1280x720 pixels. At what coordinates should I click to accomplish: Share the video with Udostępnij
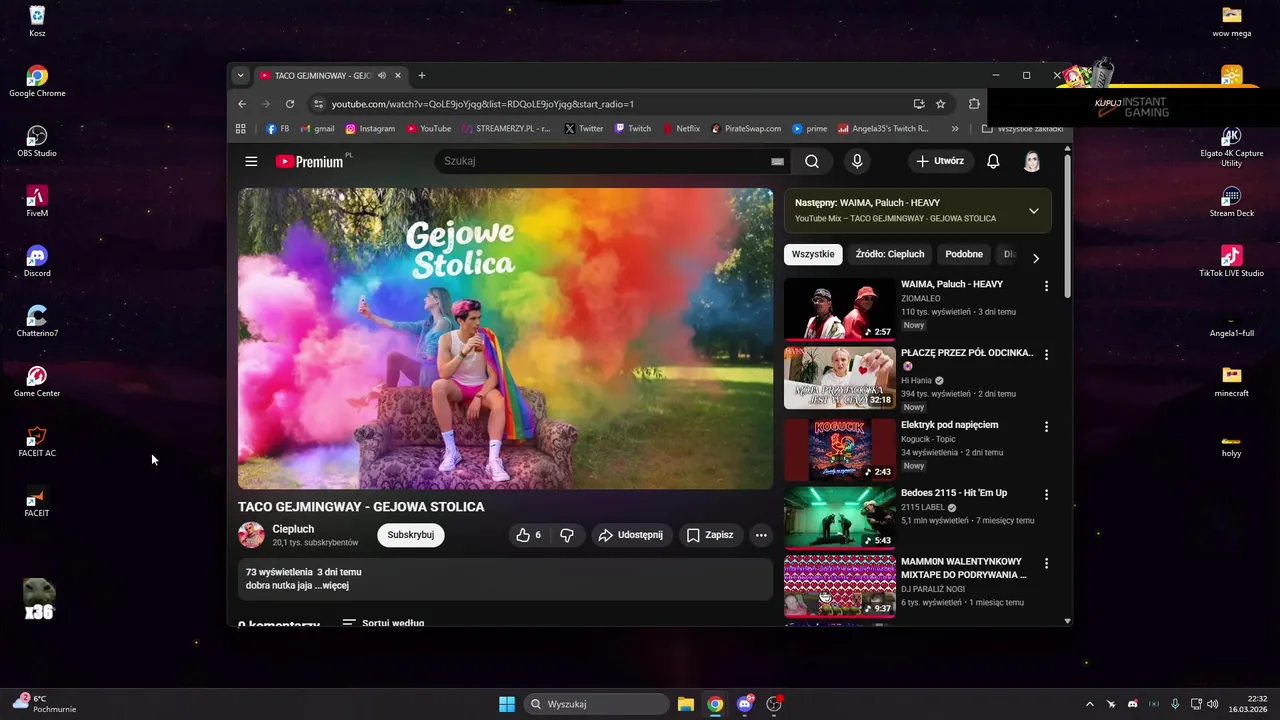[x=631, y=535]
